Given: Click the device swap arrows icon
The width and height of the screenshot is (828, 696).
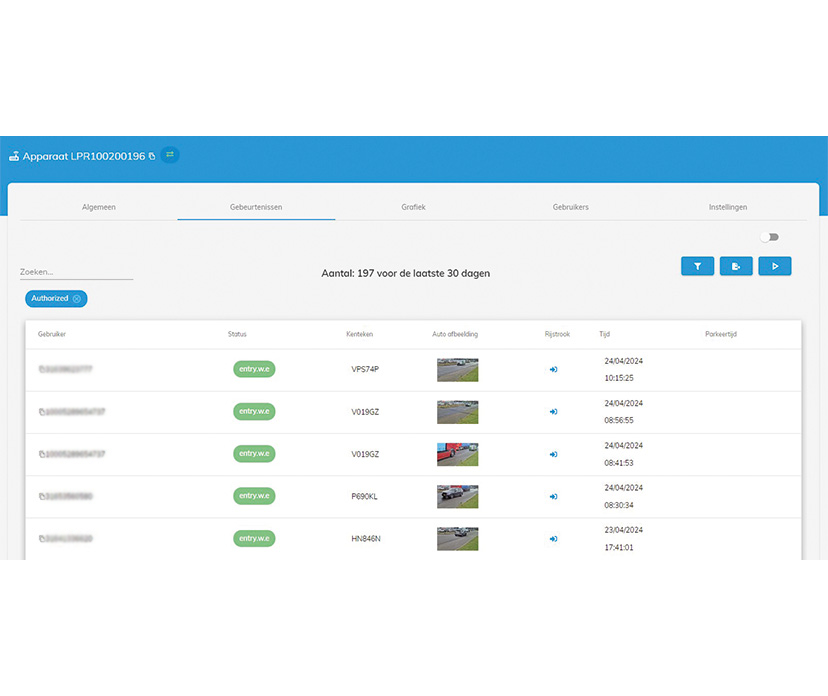Looking at the screenshot, I should click(170, 155).
